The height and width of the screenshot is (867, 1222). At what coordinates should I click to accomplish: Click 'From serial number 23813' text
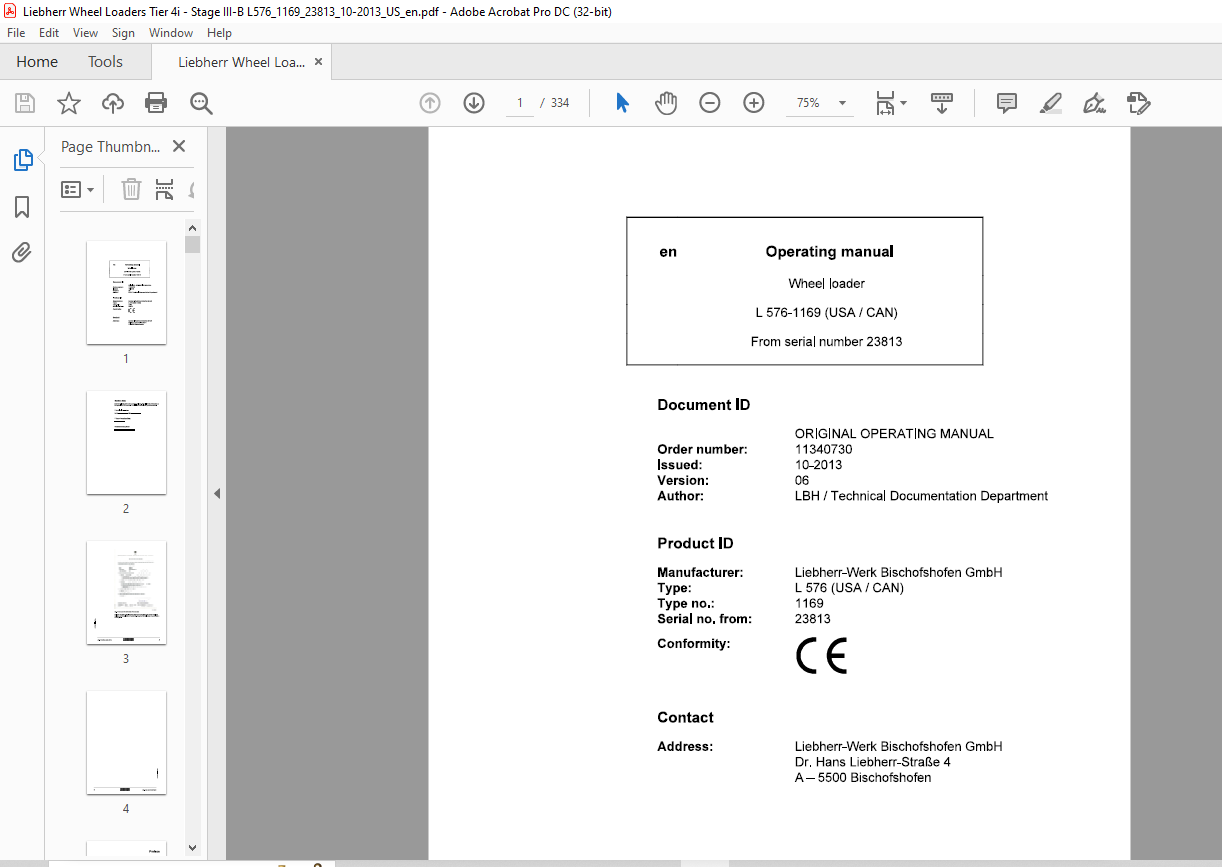826,341
